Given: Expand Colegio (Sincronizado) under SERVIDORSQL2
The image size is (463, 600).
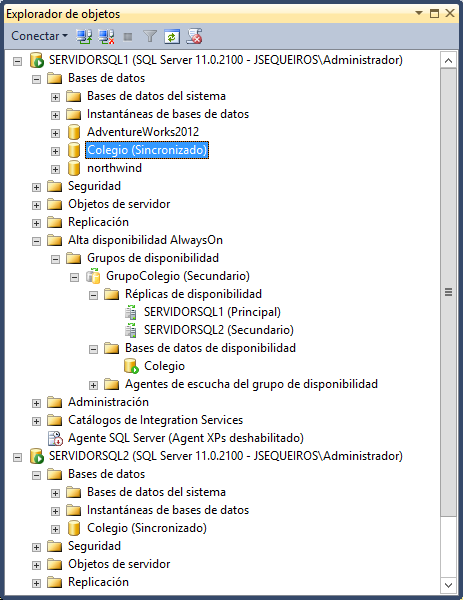Looking at the screenshot, I should coord(55,529).
